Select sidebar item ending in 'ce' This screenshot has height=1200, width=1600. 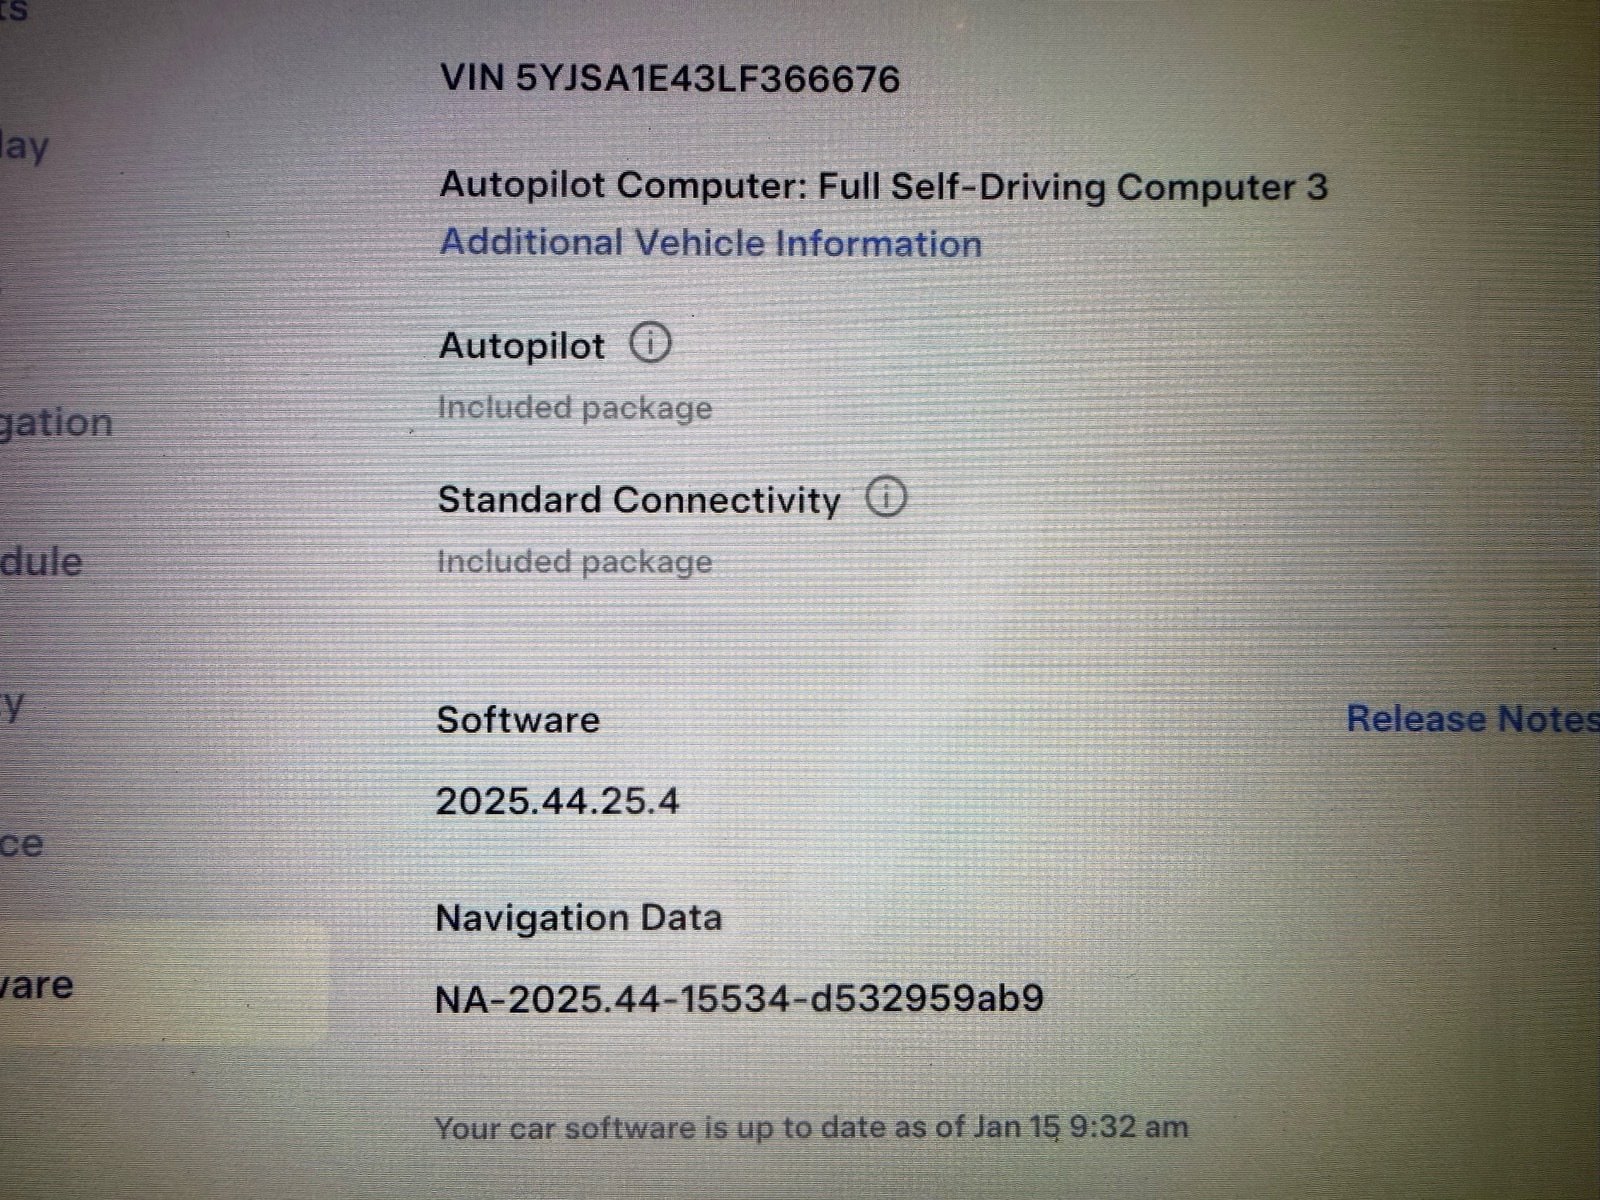(22, 845)
